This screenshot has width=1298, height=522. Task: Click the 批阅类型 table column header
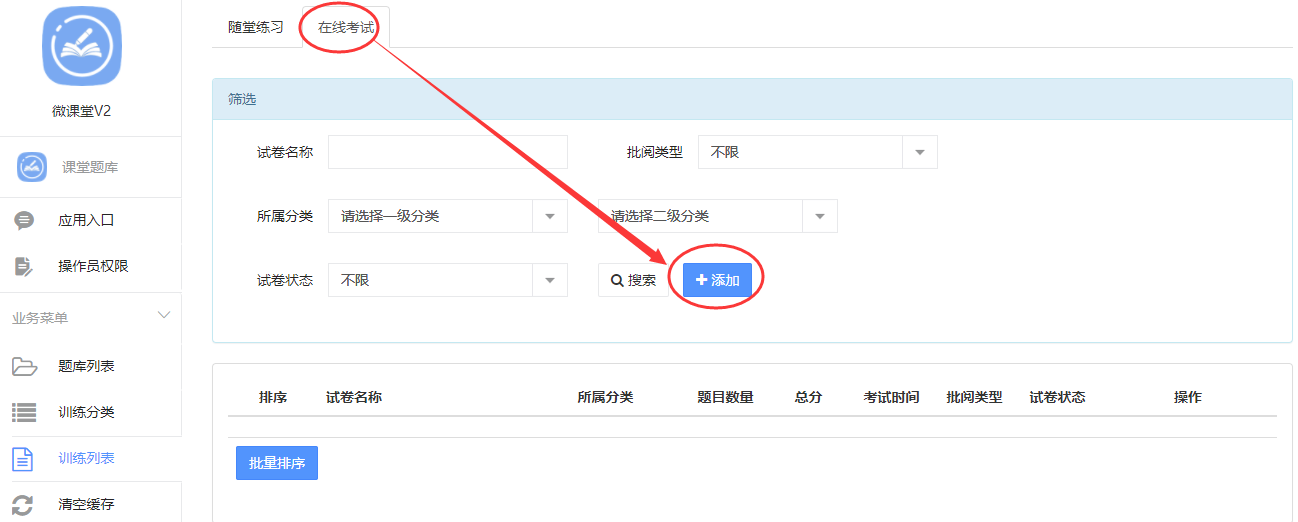click(974, 397)
